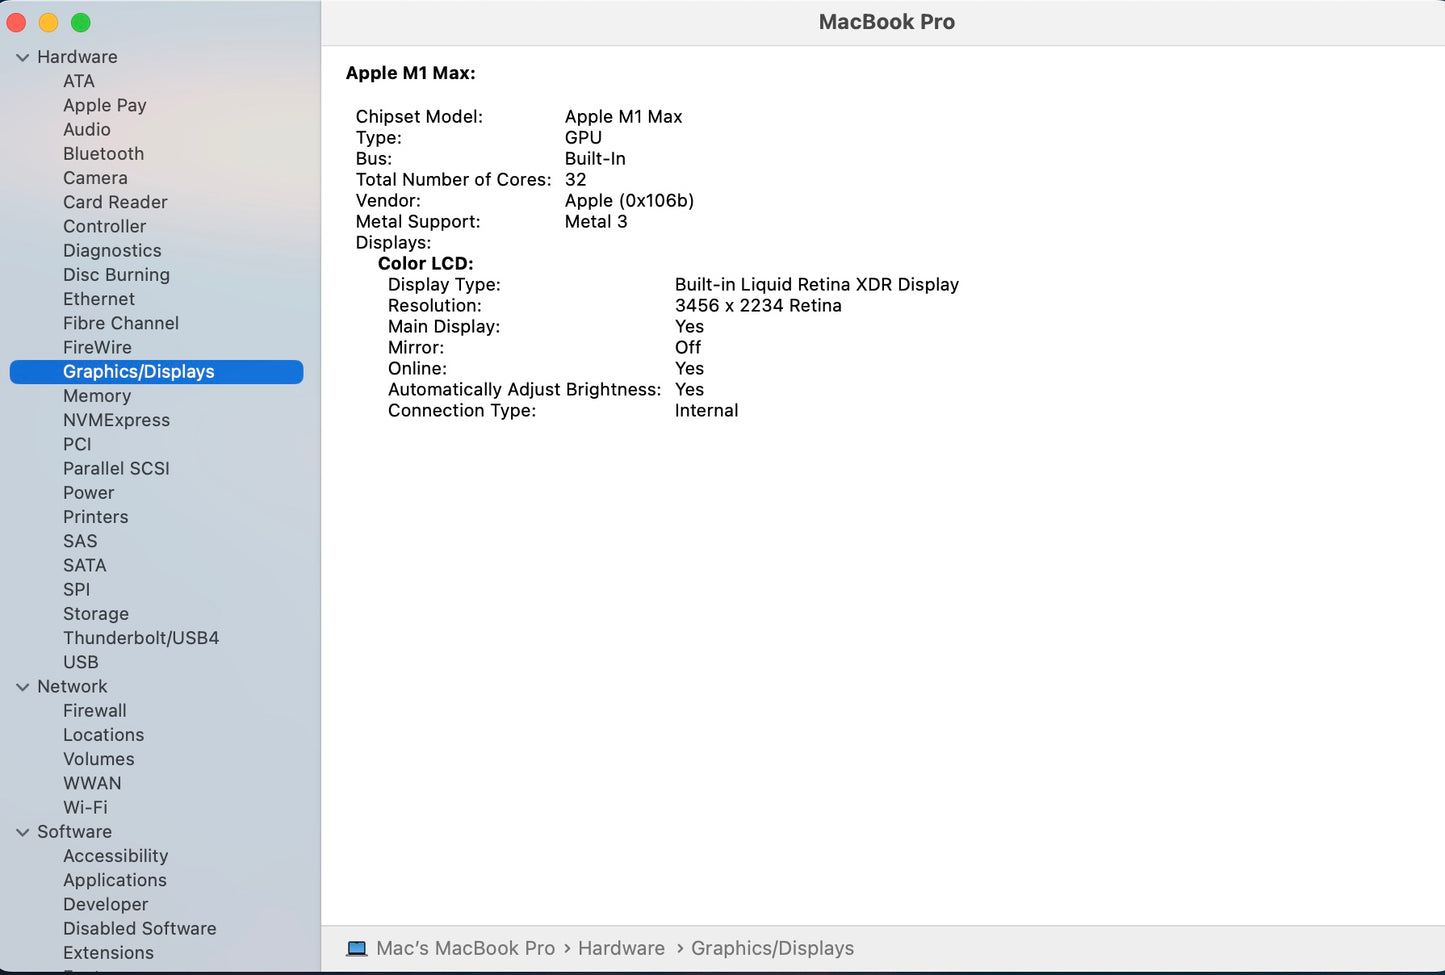Select SATA in the sidebar
The image size is (1445, 975).
(x=84, y=565)
